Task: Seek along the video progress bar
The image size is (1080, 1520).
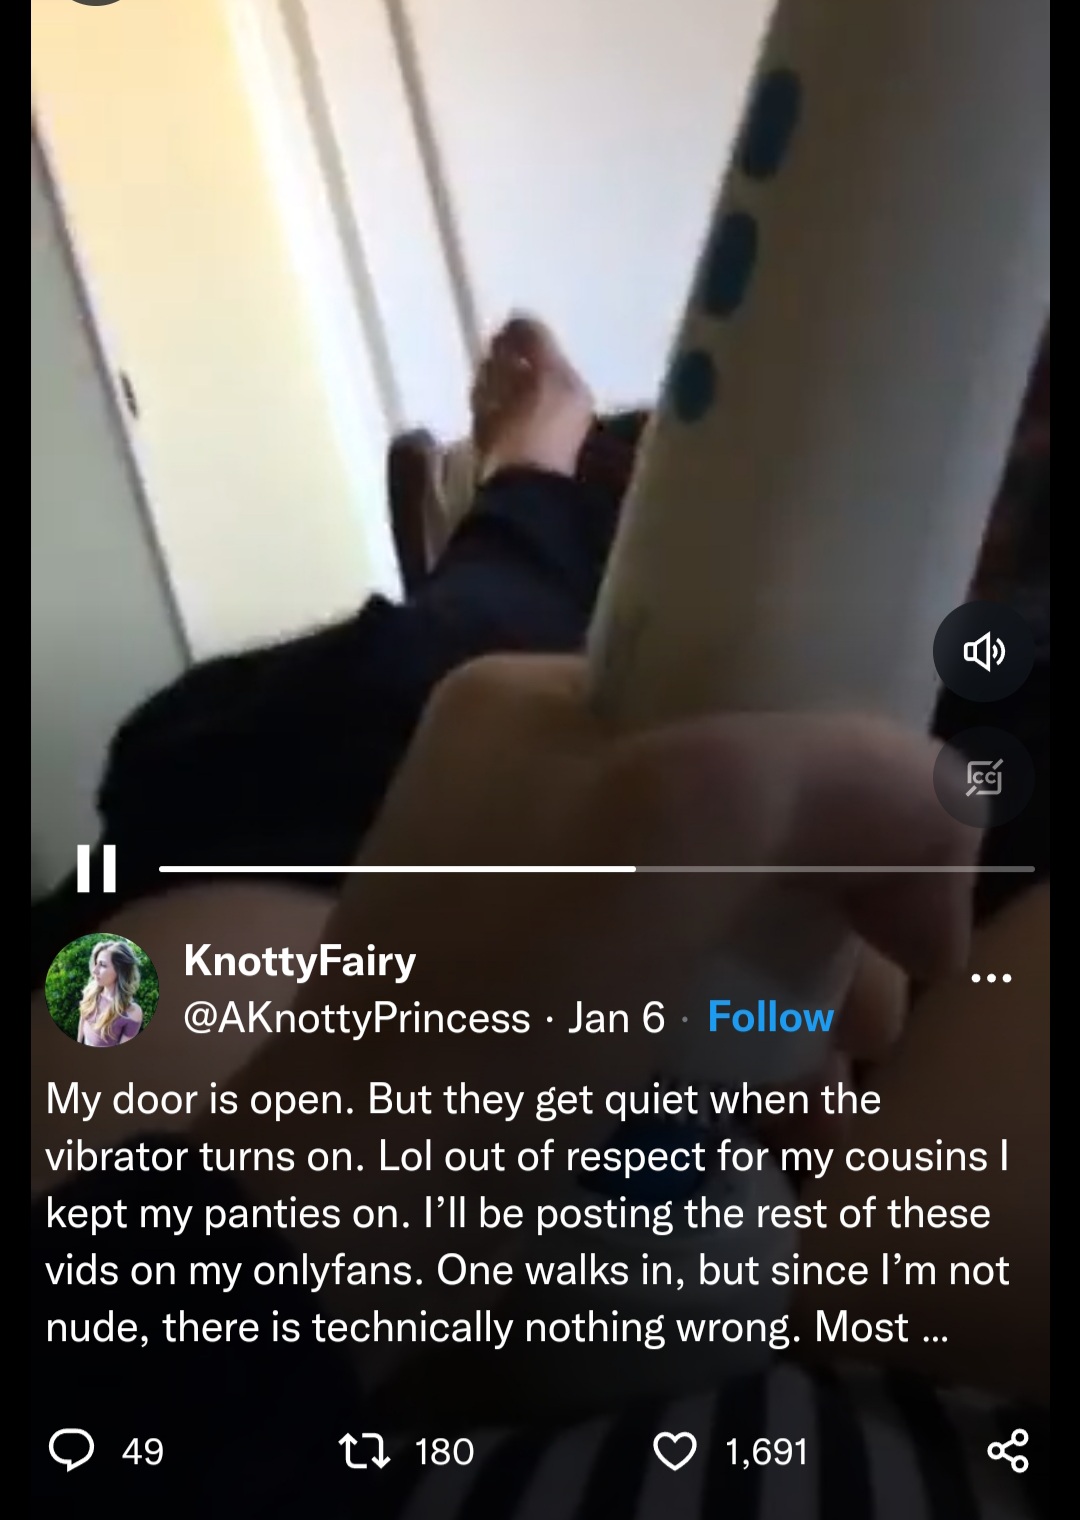Action: [x=596, y=869]
